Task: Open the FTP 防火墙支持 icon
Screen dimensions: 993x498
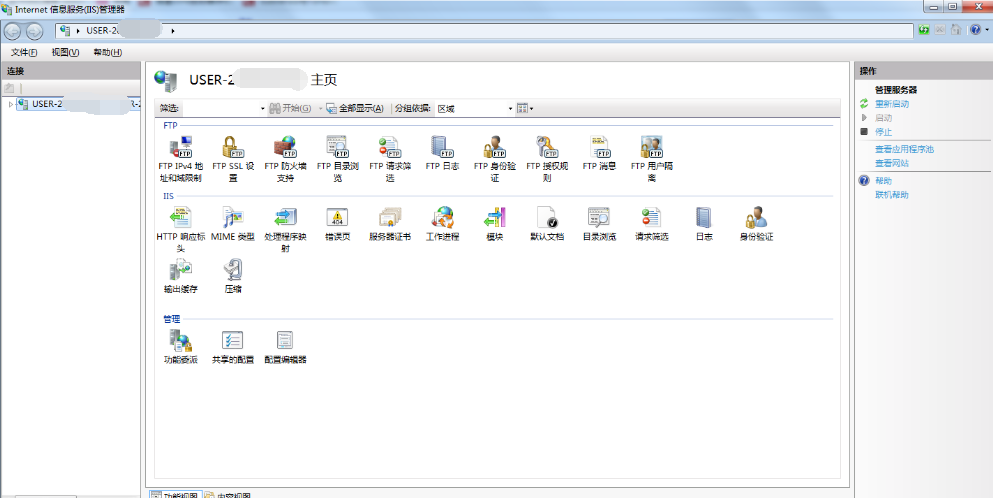Action: tap(285, 150)
